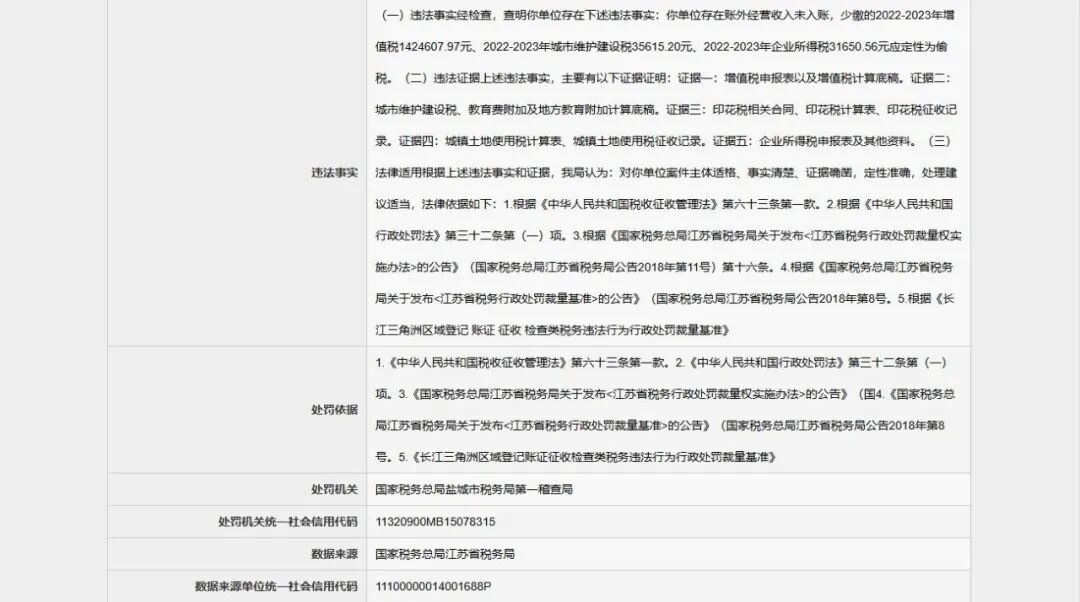Select the 数据来源单位统一社会信用代码 label

coord(276,586)
